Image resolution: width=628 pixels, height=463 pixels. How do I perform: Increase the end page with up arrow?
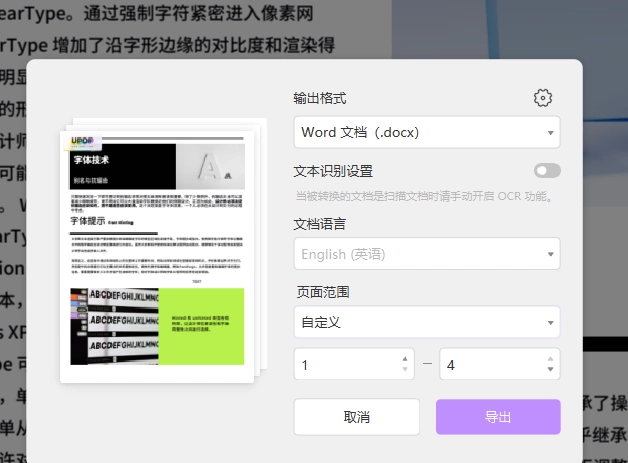[550, 359]
